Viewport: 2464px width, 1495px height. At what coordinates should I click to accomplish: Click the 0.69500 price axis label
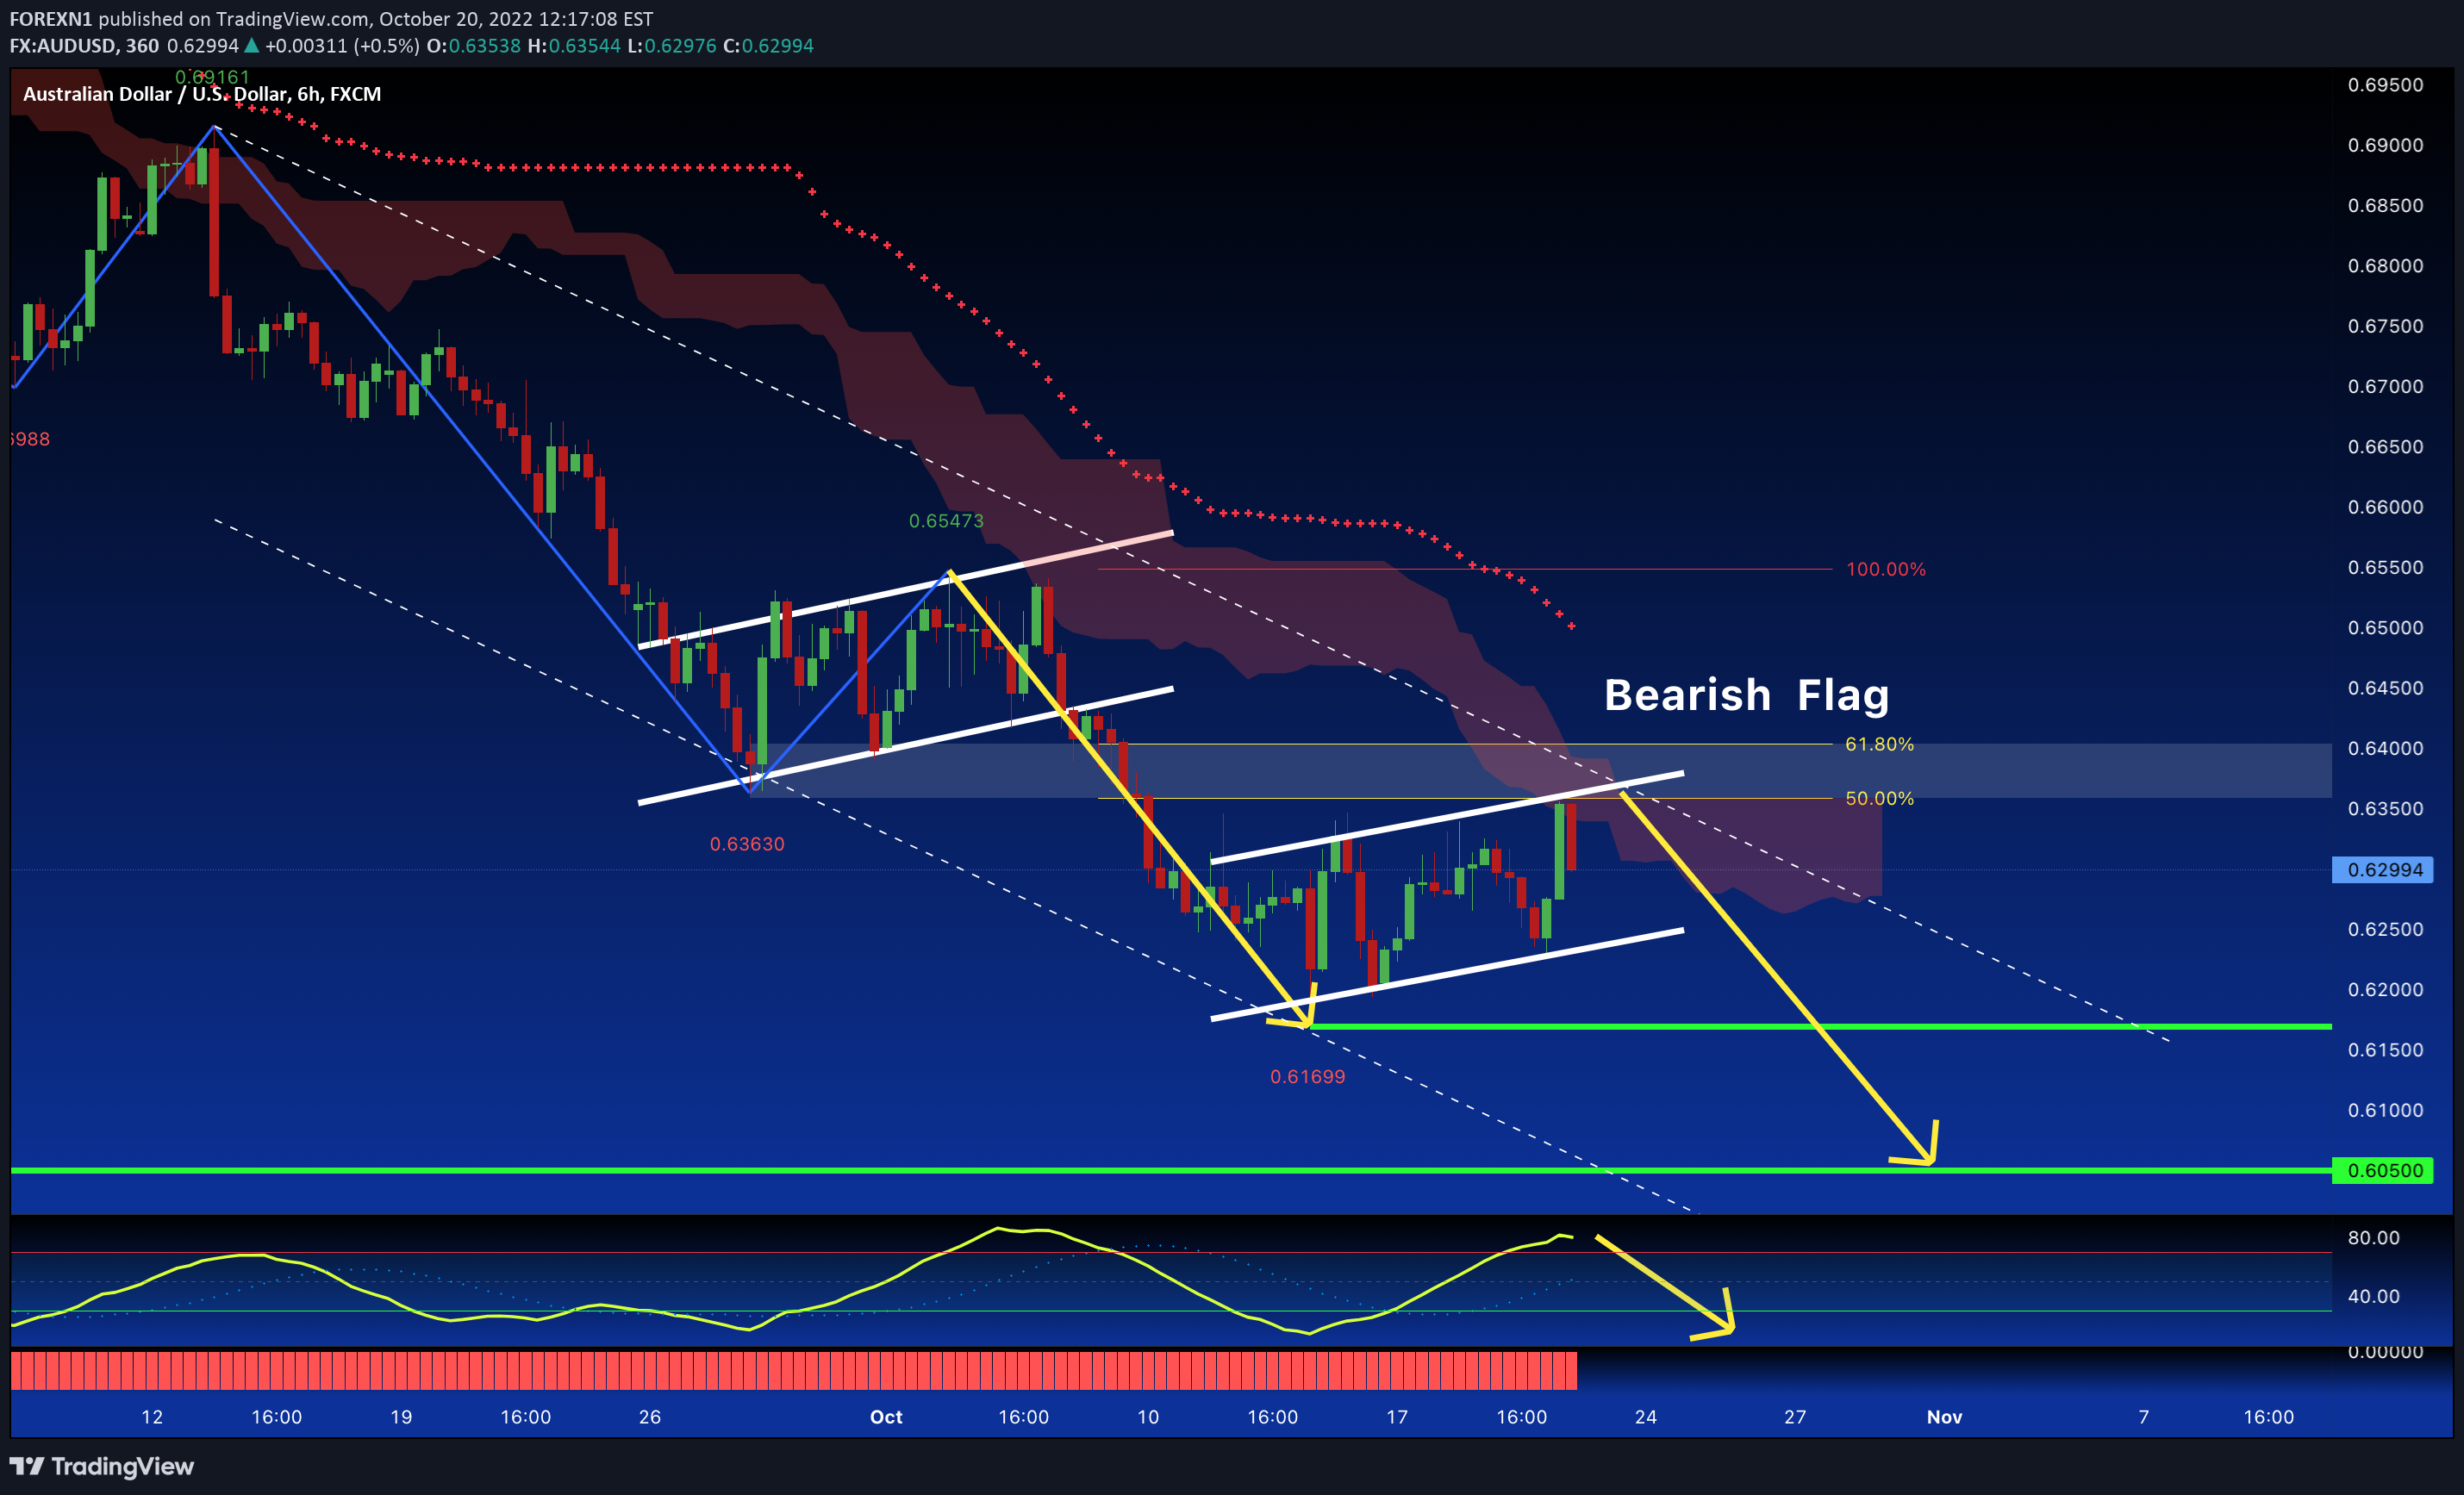[x=2385, y=85]
